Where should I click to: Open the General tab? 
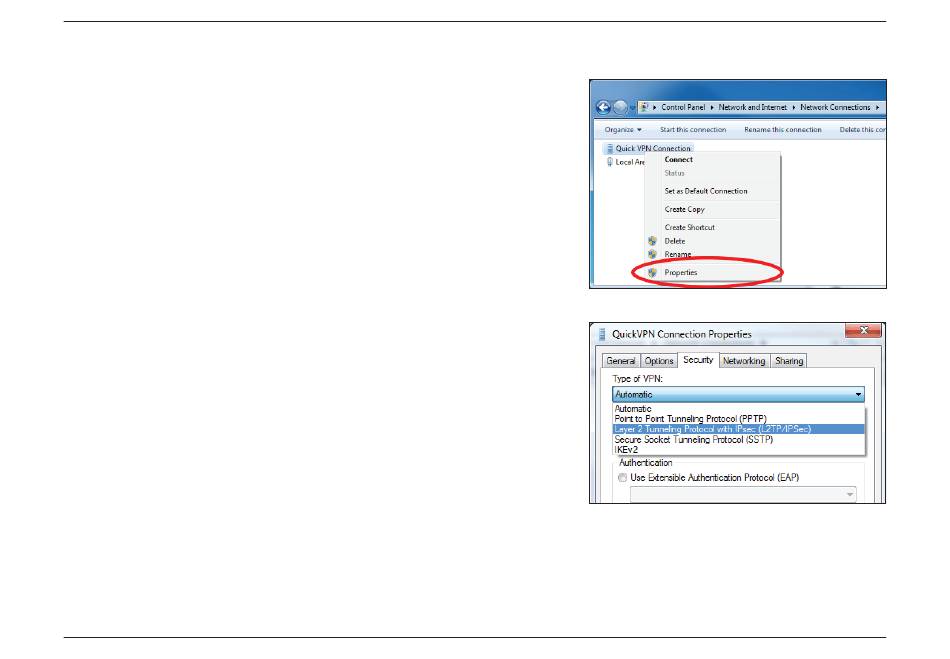coord(620,361)
